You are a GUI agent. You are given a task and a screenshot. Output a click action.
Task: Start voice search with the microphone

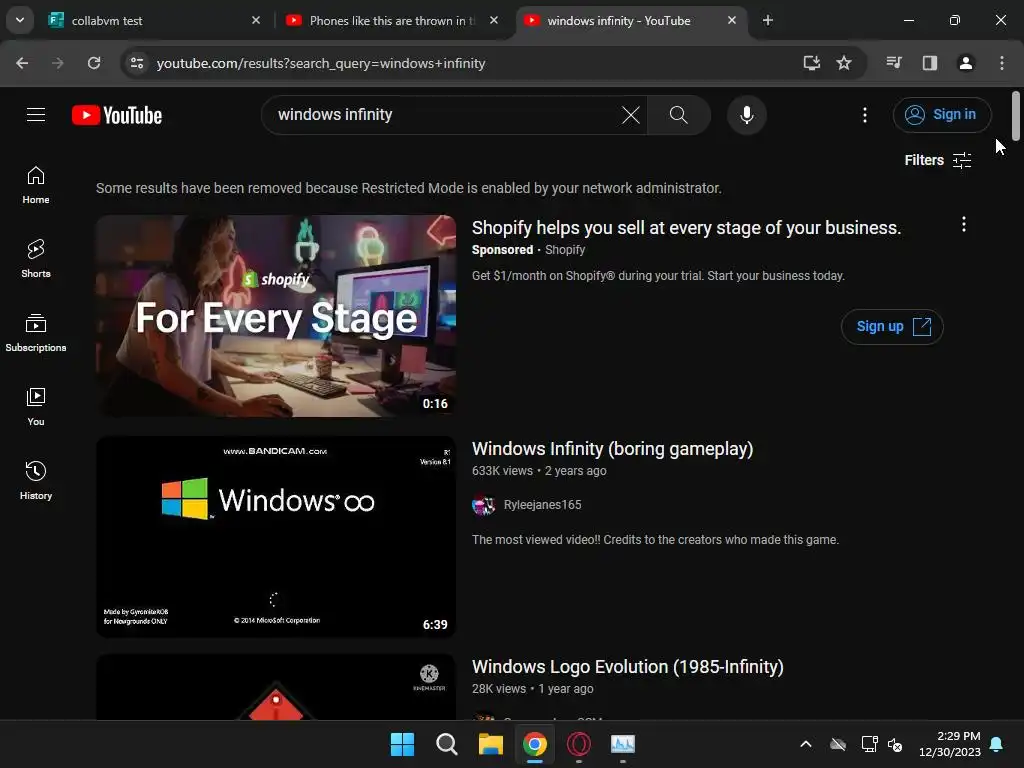pyautogui.click(x=746, y=115)
